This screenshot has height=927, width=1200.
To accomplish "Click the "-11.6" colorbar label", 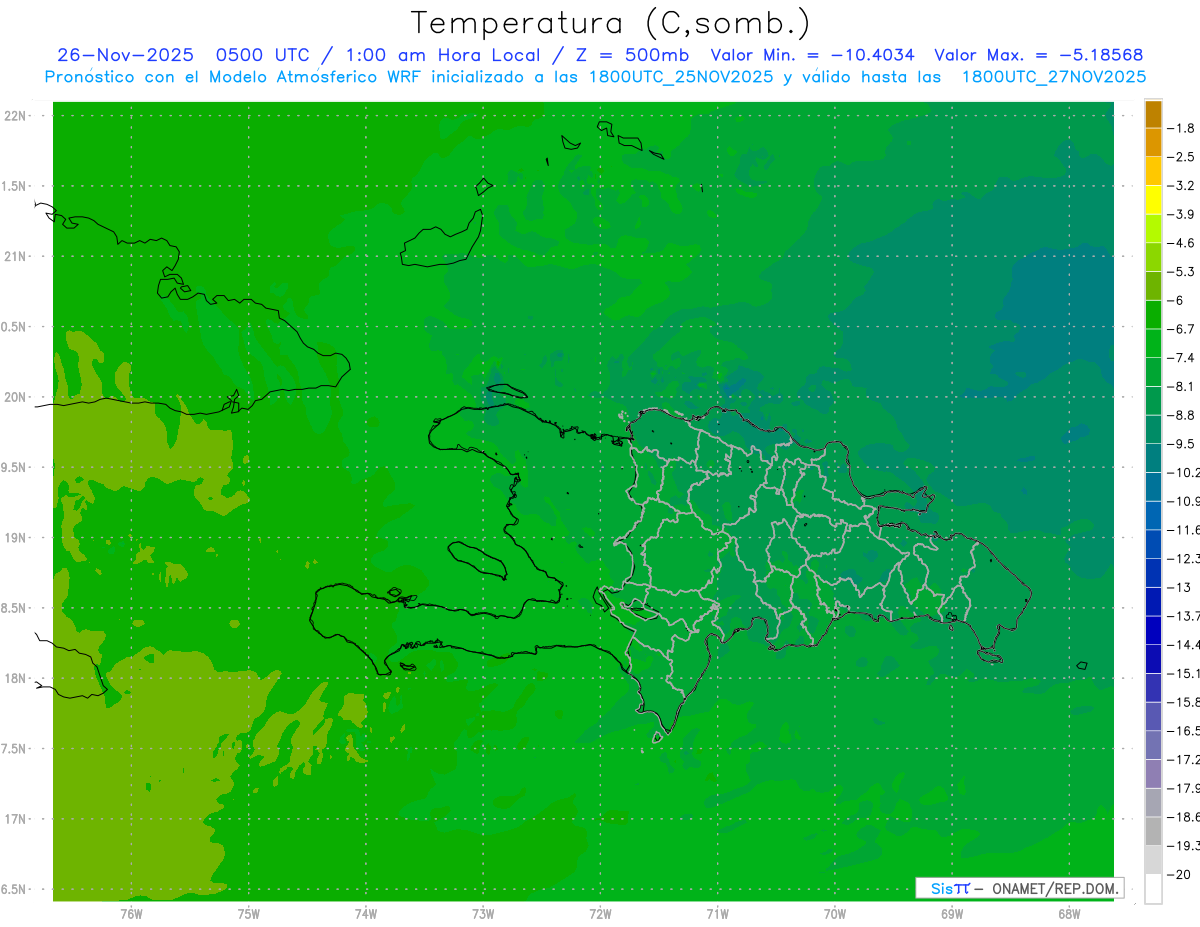I will (x=1183, y=529).
